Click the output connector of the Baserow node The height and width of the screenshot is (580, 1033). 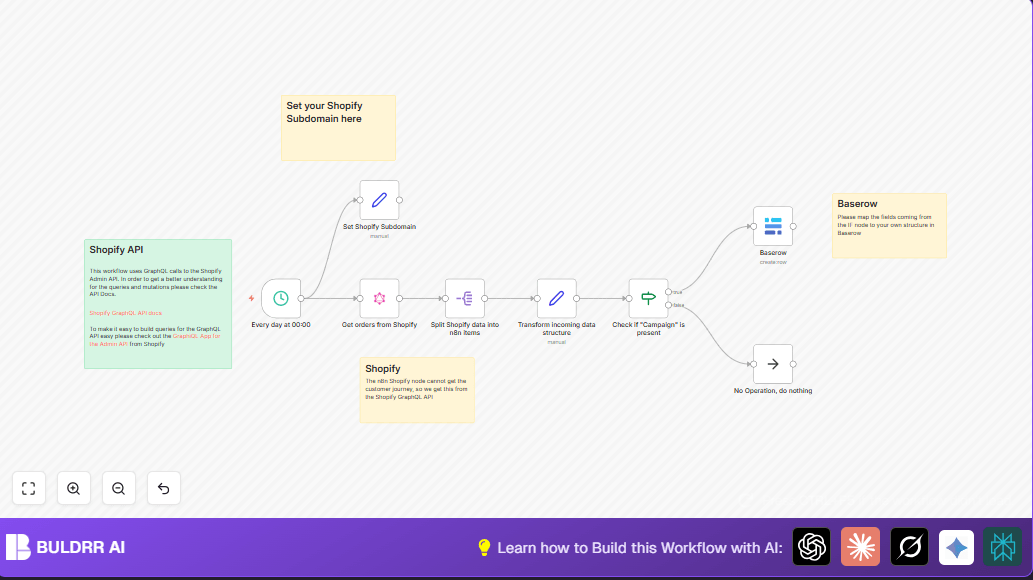point(793,226)
